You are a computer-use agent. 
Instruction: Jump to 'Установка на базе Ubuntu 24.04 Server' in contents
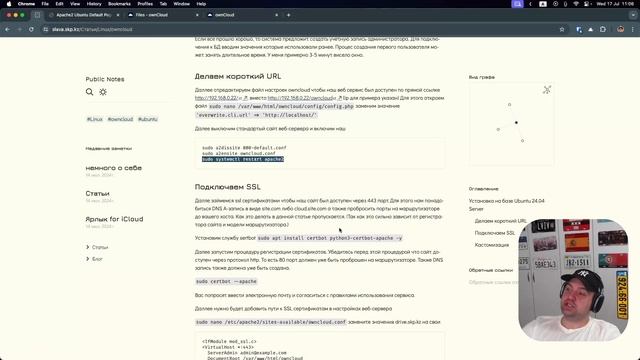(x=507, y=205)
